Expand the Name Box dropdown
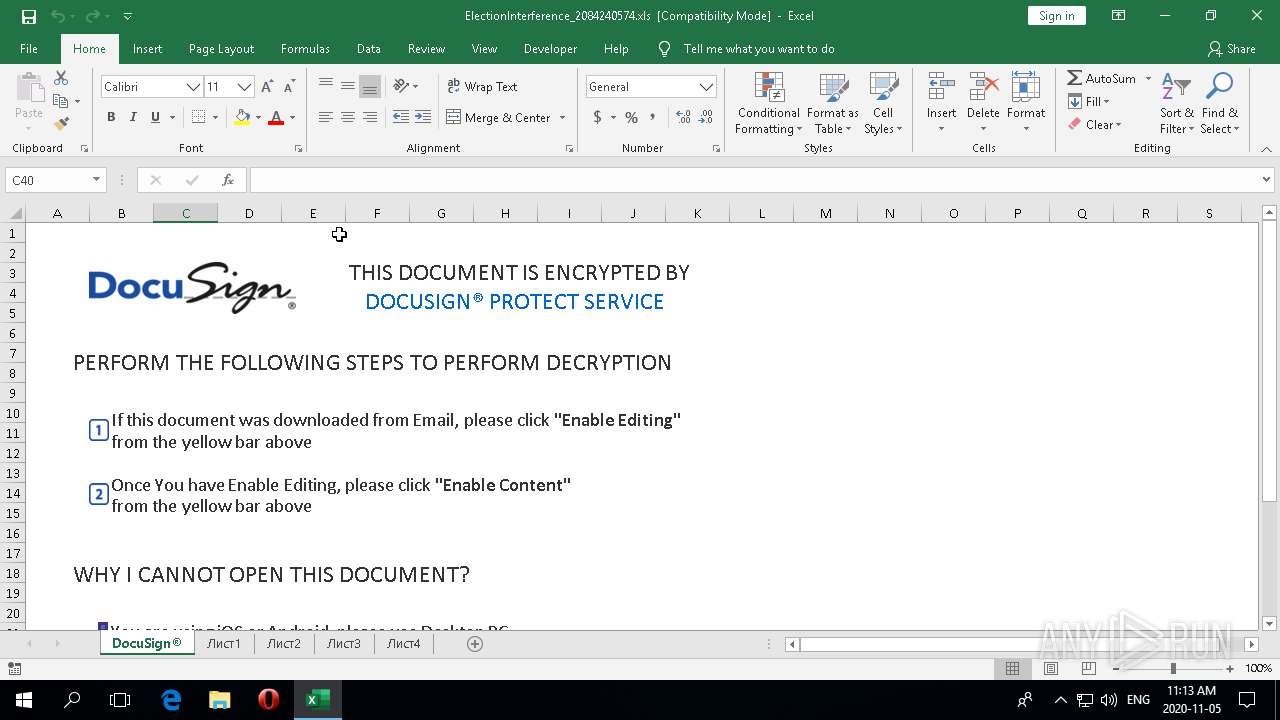Image resolution: width=1280 pixels, height=720 pixels. click(x=97, y=180)
